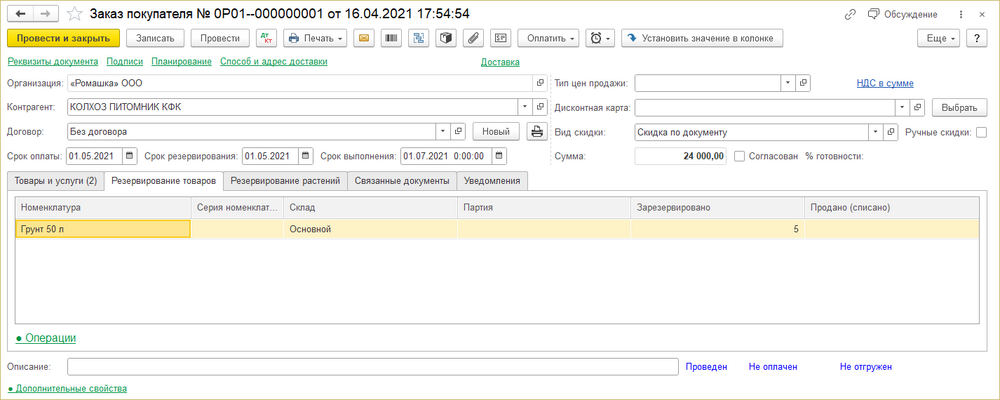Open the Дисконтная карта record via its icon
The width and height of the screenshot is (1000, 400).
917,107
